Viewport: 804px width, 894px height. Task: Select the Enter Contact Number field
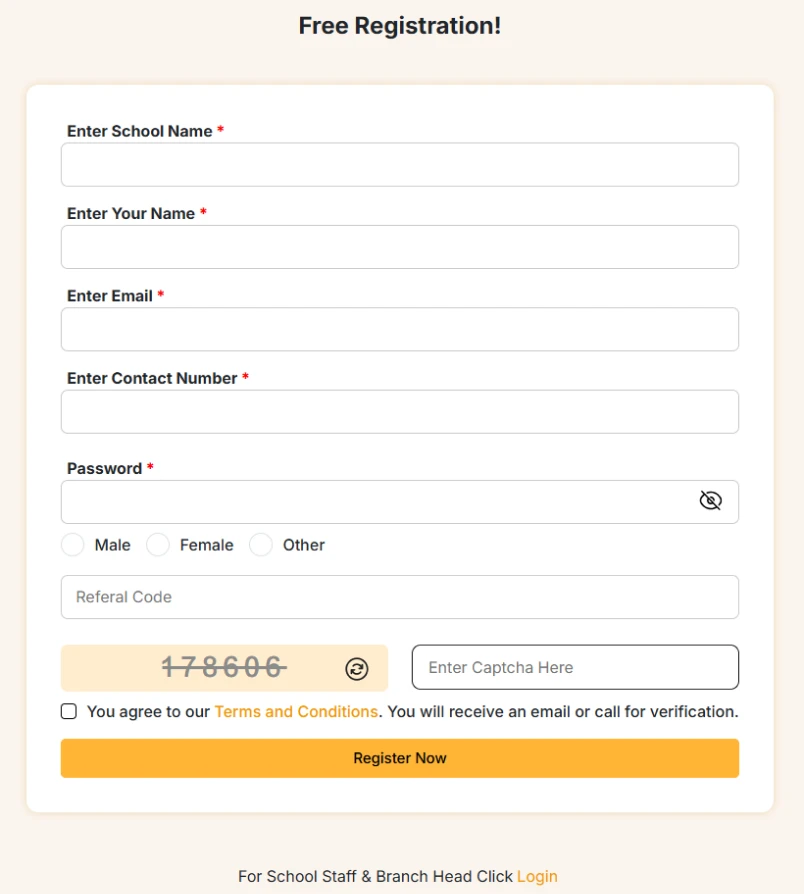tap(400, 412)
